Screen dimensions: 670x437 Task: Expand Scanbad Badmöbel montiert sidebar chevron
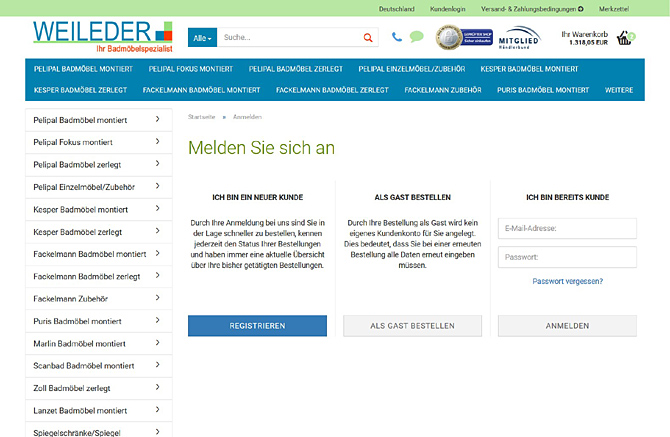click(x=157, y=365)
